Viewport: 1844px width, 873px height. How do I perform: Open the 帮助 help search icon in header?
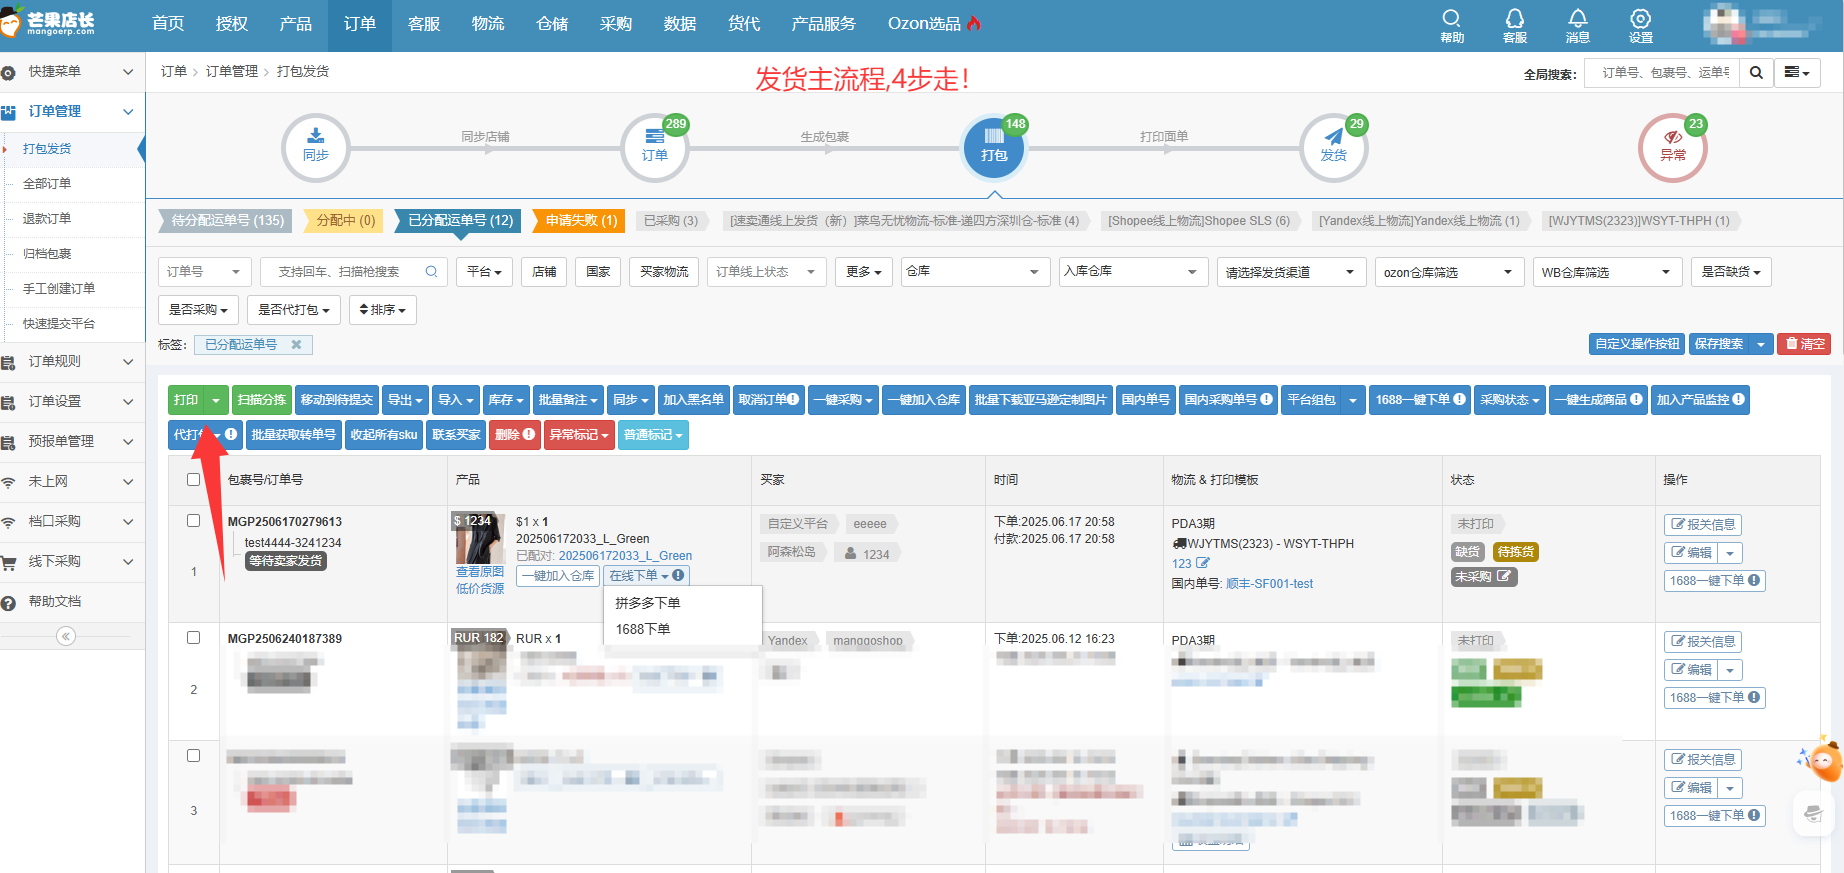tap(1451, 25)
